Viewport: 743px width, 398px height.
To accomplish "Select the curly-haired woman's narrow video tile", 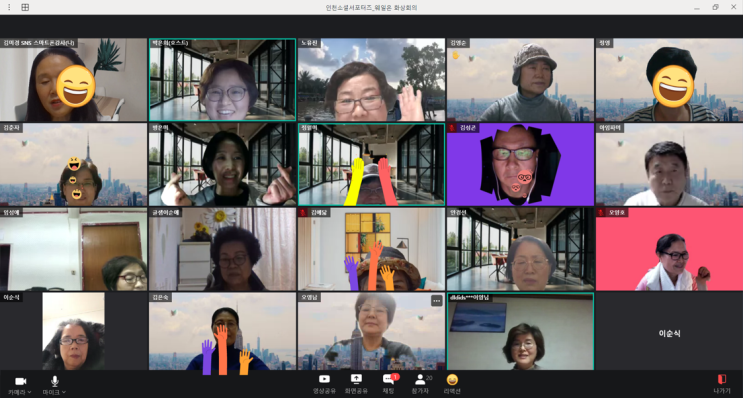I will point(73,331).
